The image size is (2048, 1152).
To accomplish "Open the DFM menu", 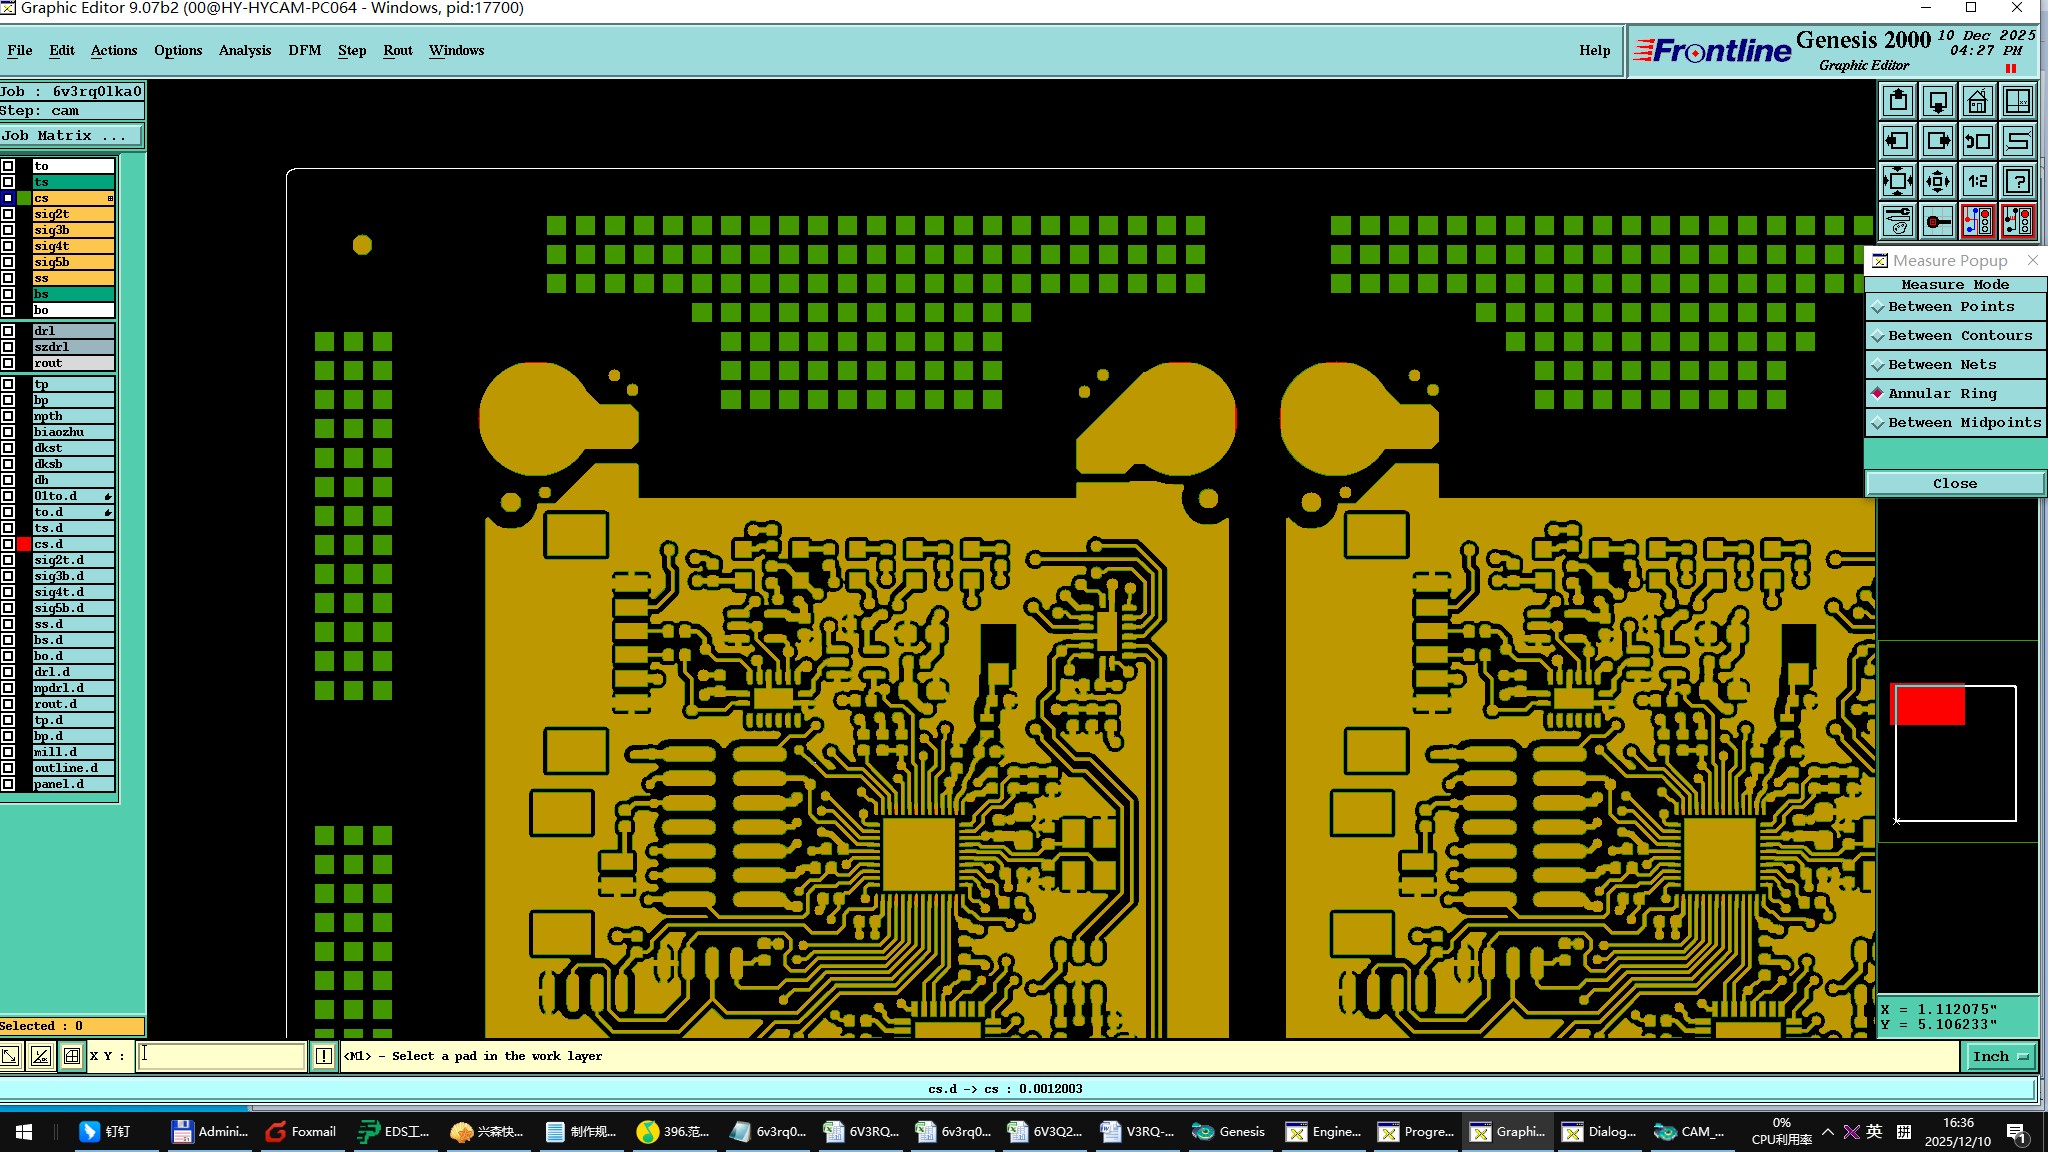I will (x=304, y=50).
